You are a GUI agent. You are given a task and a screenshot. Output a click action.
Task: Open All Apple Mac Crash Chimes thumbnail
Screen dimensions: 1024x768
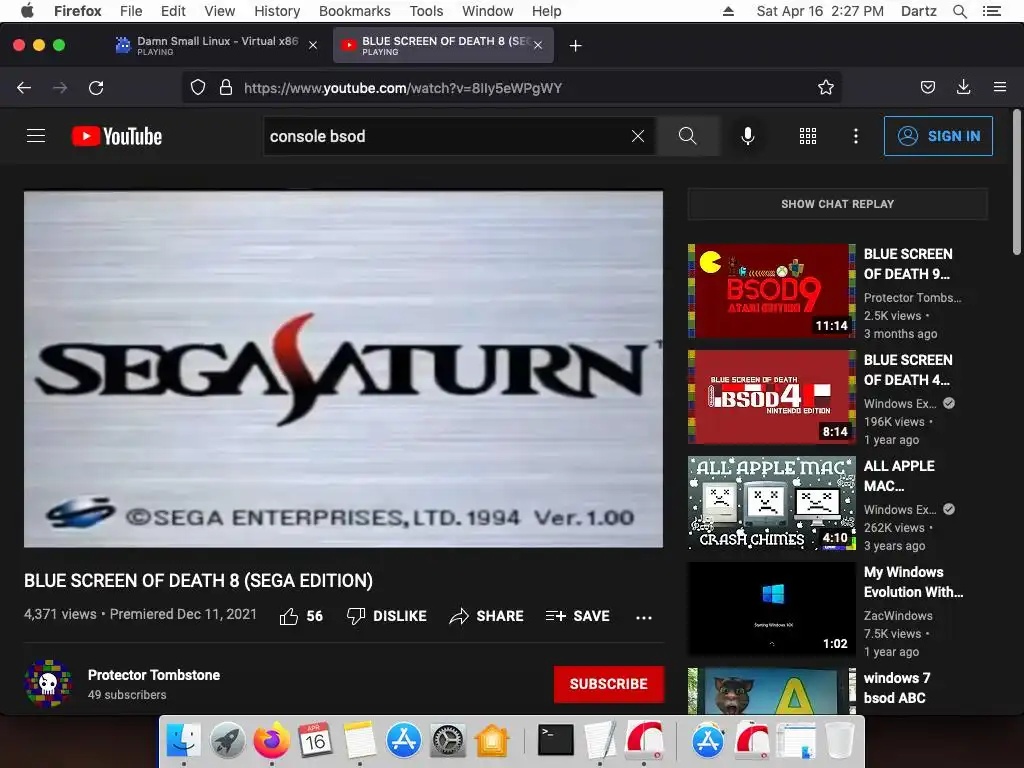click(772, 503)
